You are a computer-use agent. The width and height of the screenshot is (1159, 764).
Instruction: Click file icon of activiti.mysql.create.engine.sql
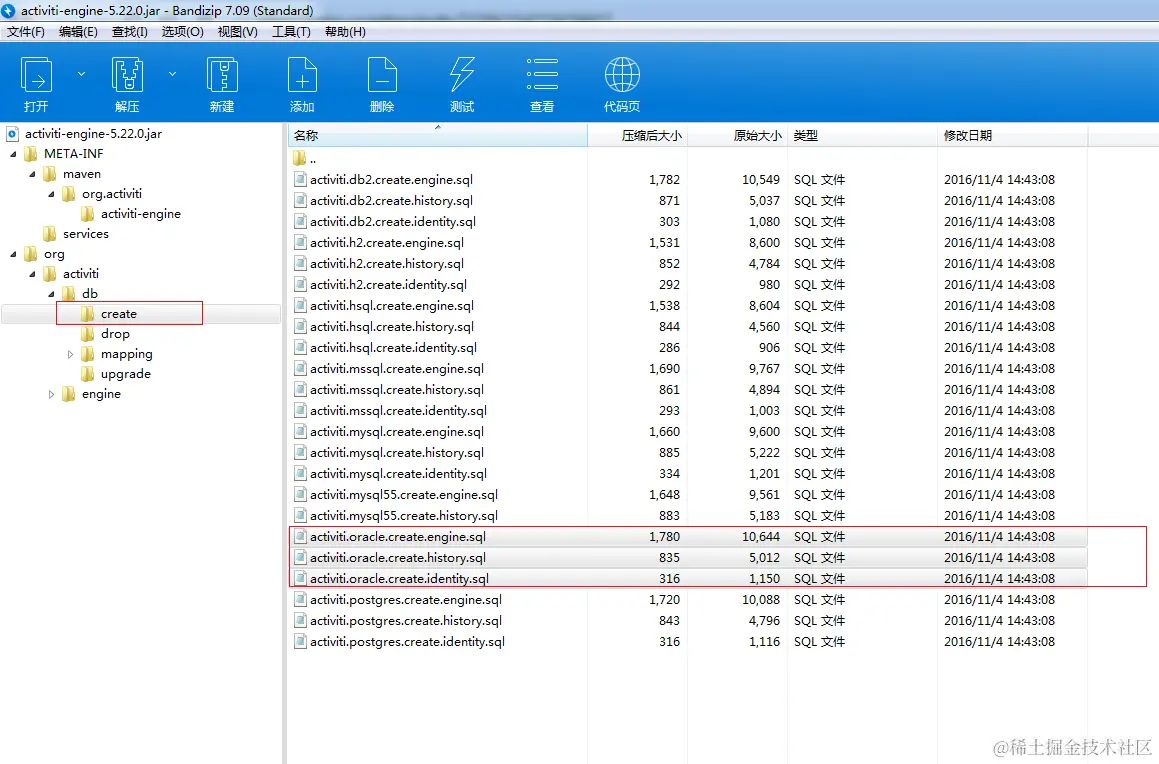(x=300, y=432)
